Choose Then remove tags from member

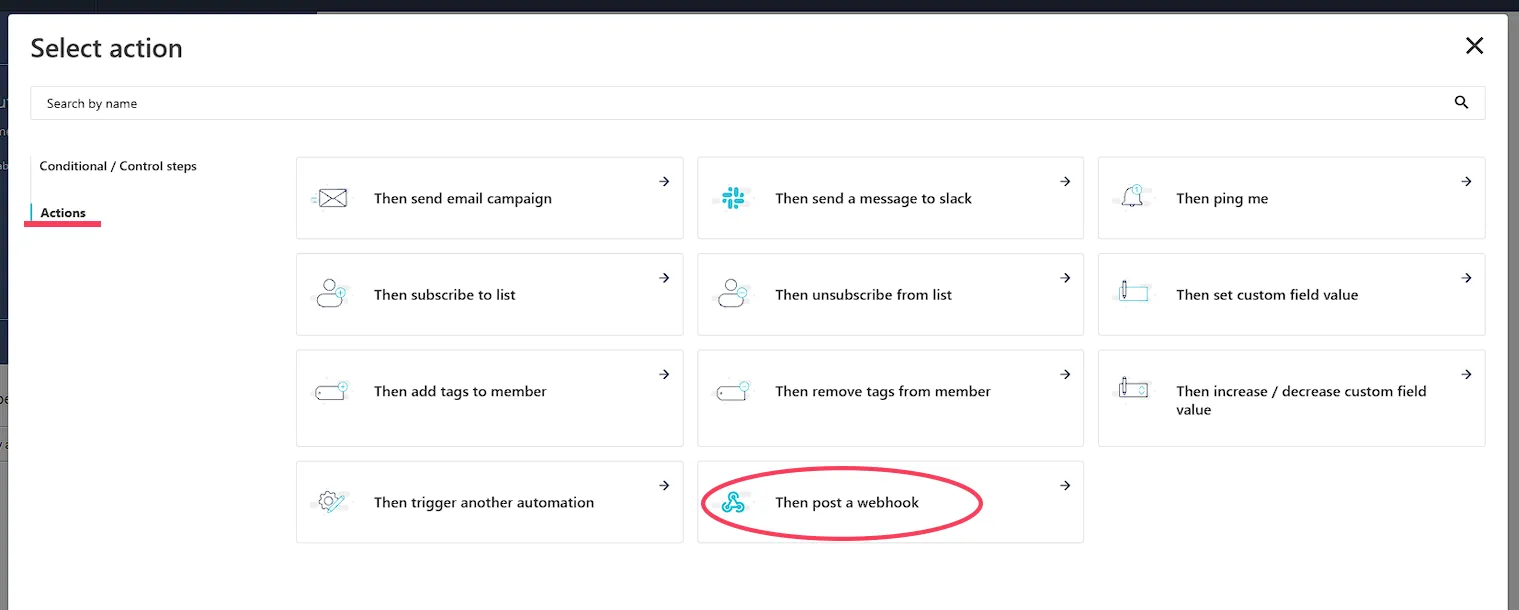point(890,398)
